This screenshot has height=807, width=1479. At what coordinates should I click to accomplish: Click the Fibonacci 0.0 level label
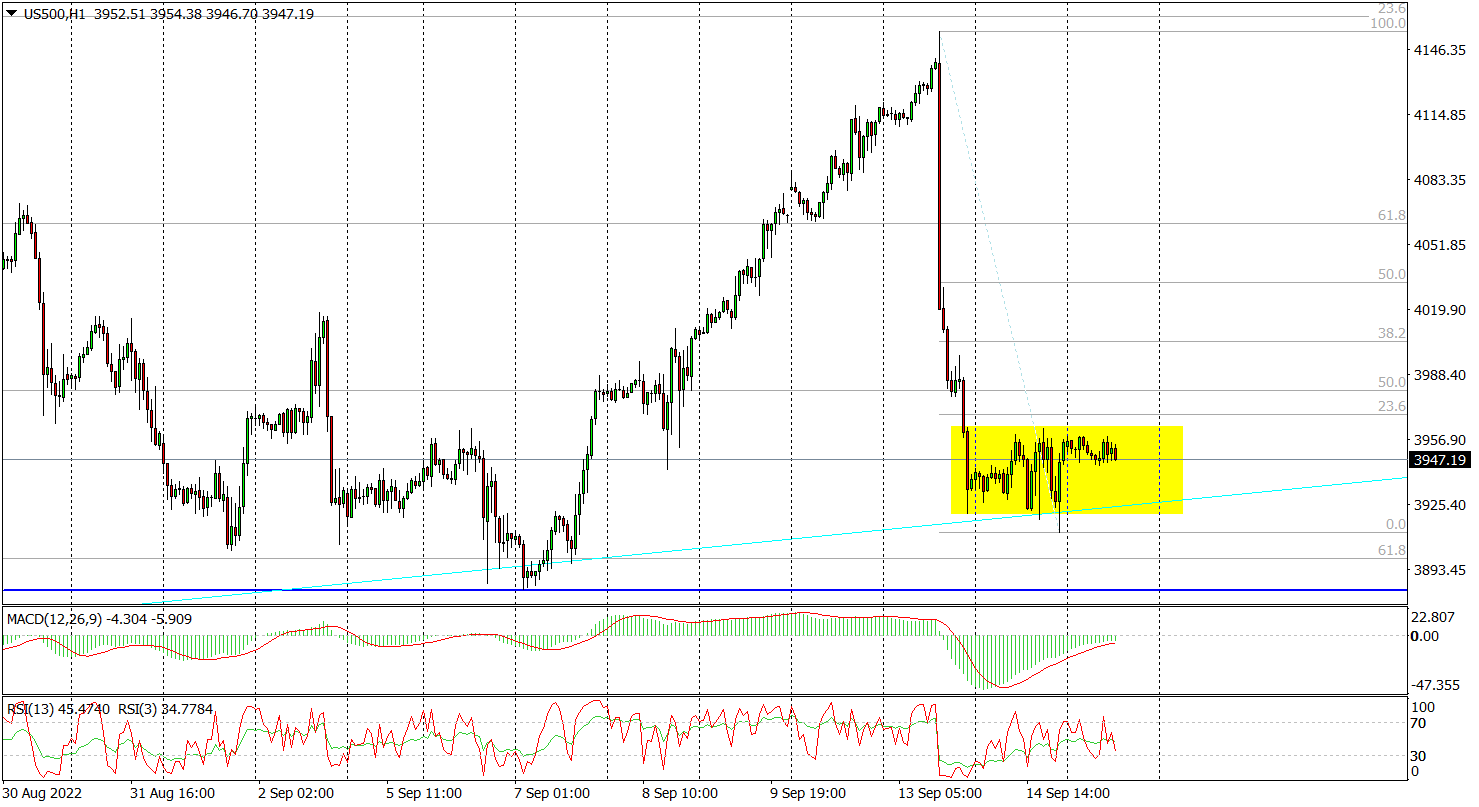pyautogui.click(x=1396, y=524)
